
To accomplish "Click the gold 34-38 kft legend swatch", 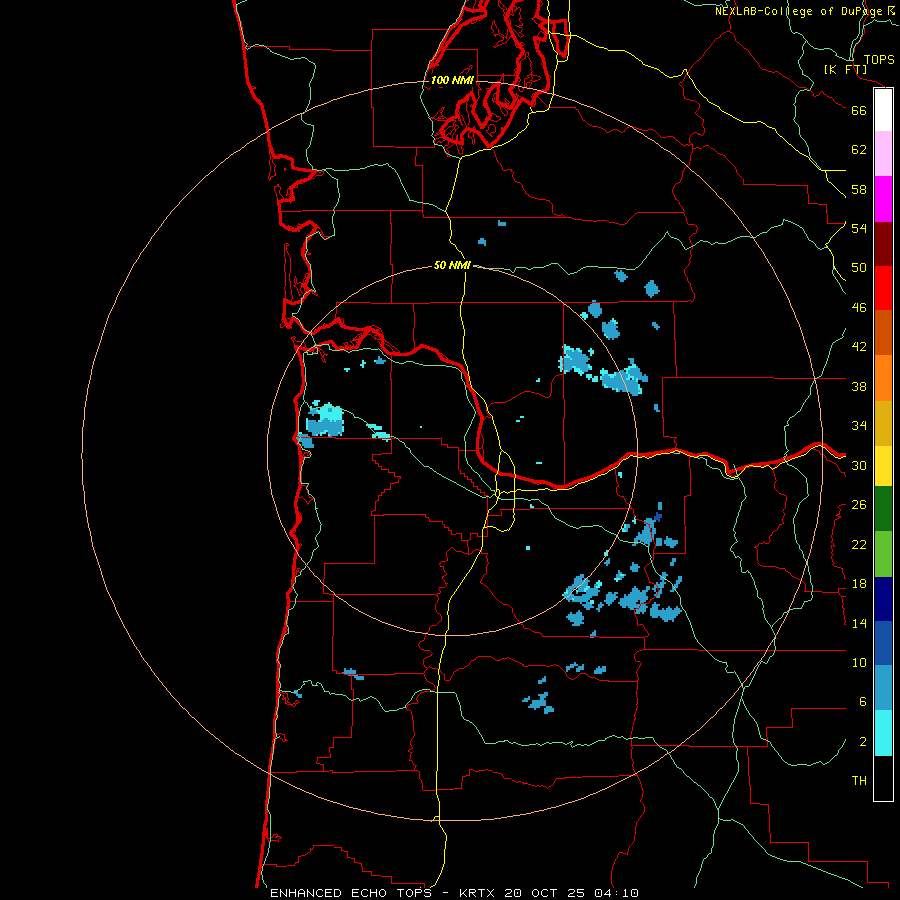I will coord(883,423).
